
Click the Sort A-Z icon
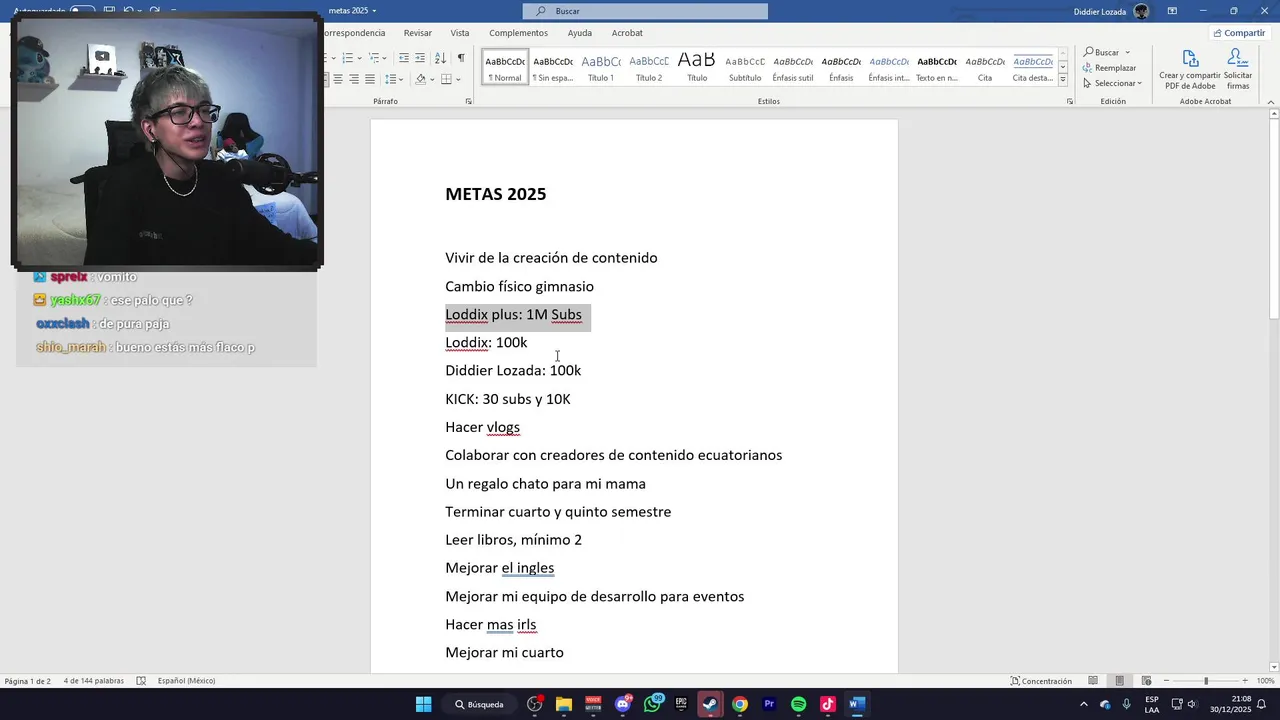(x=440, y=58)
